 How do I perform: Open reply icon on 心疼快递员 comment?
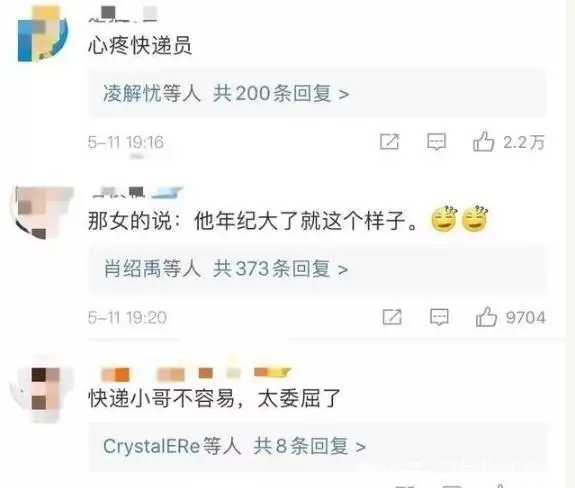(436, 142)
